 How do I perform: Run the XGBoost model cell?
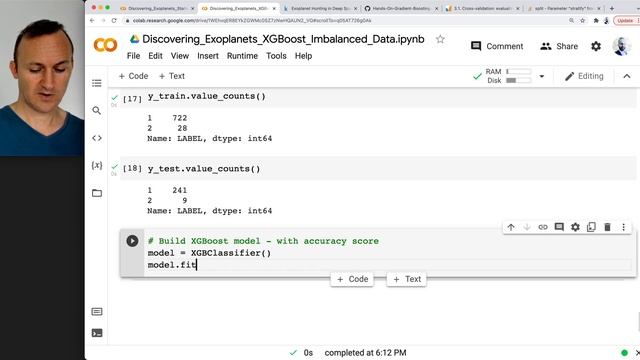[132, 241]
